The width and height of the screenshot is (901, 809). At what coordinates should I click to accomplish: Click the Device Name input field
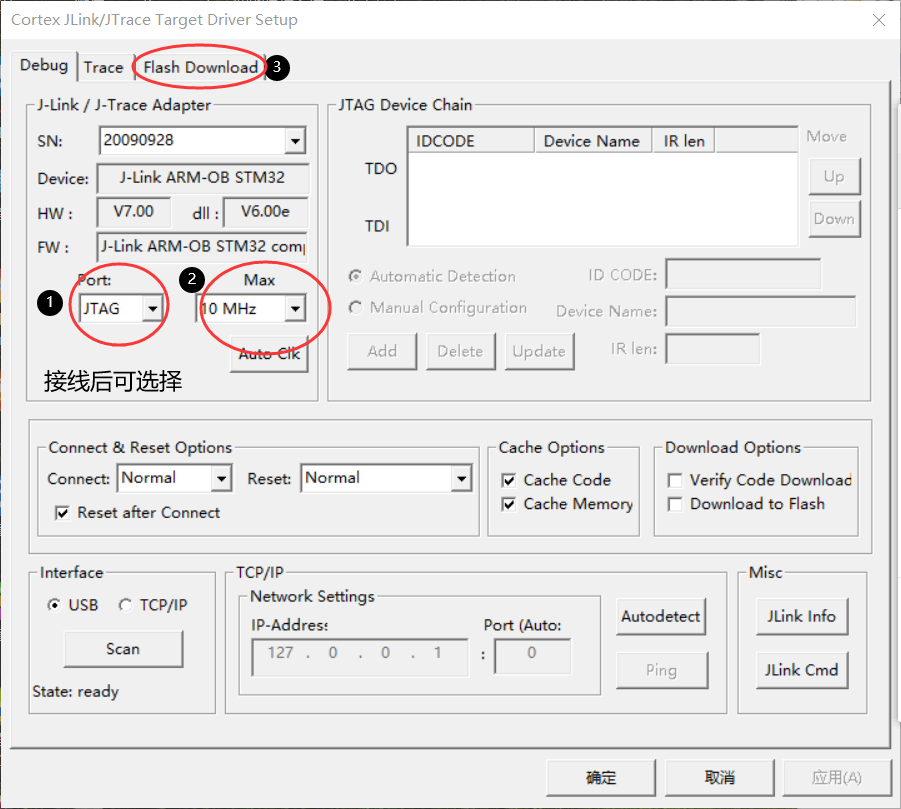click(x=761, y=311)
